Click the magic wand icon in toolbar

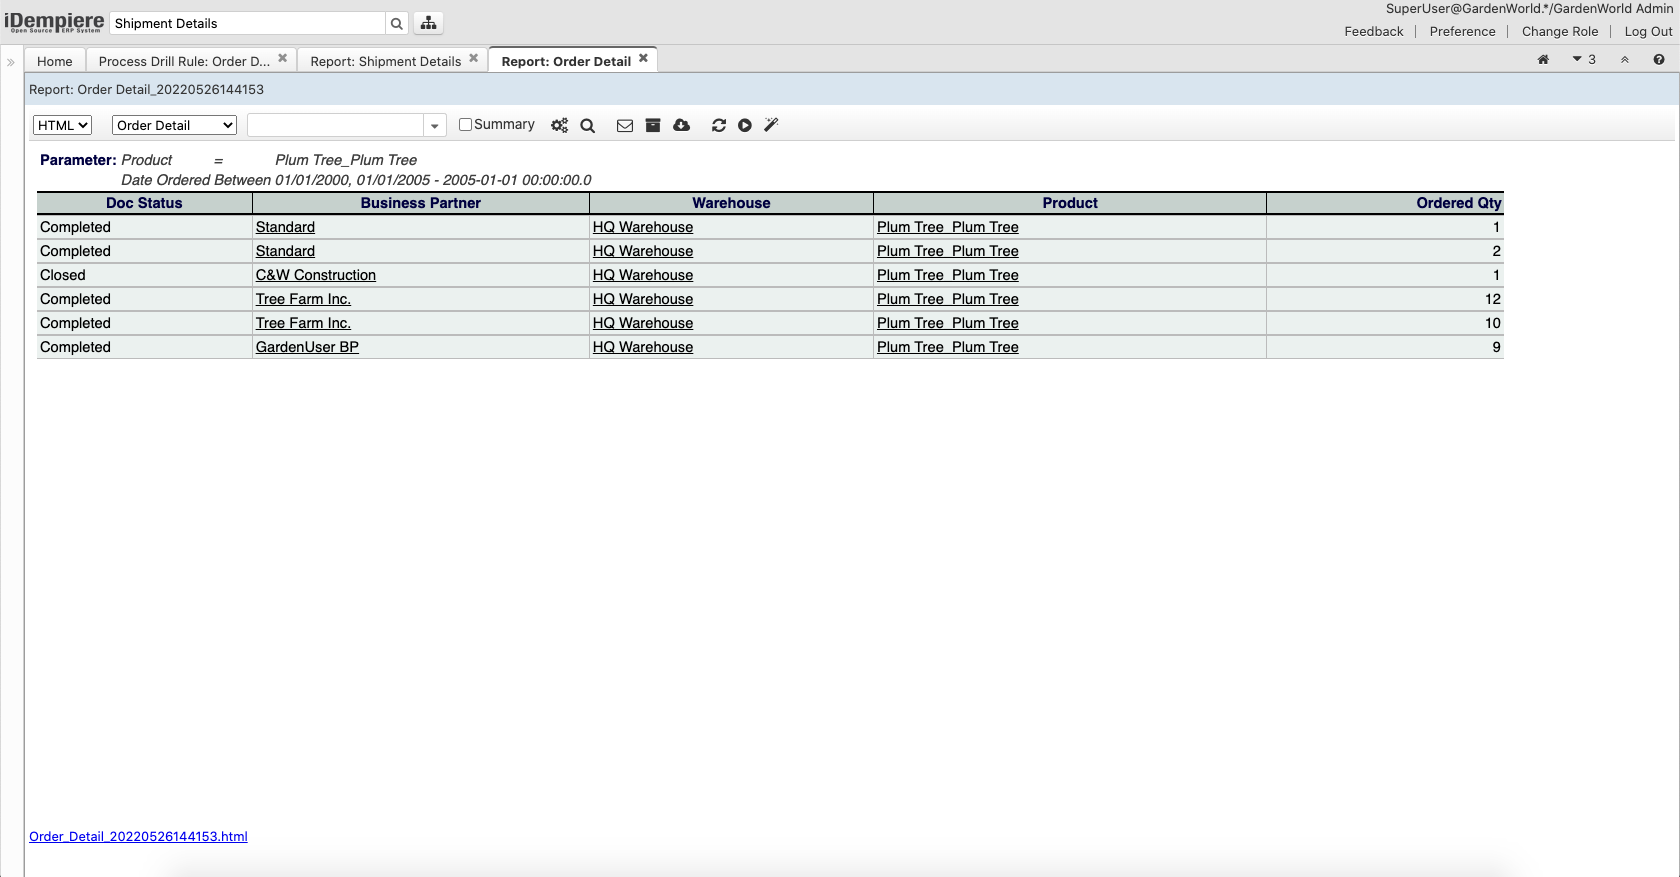(771, 125)
